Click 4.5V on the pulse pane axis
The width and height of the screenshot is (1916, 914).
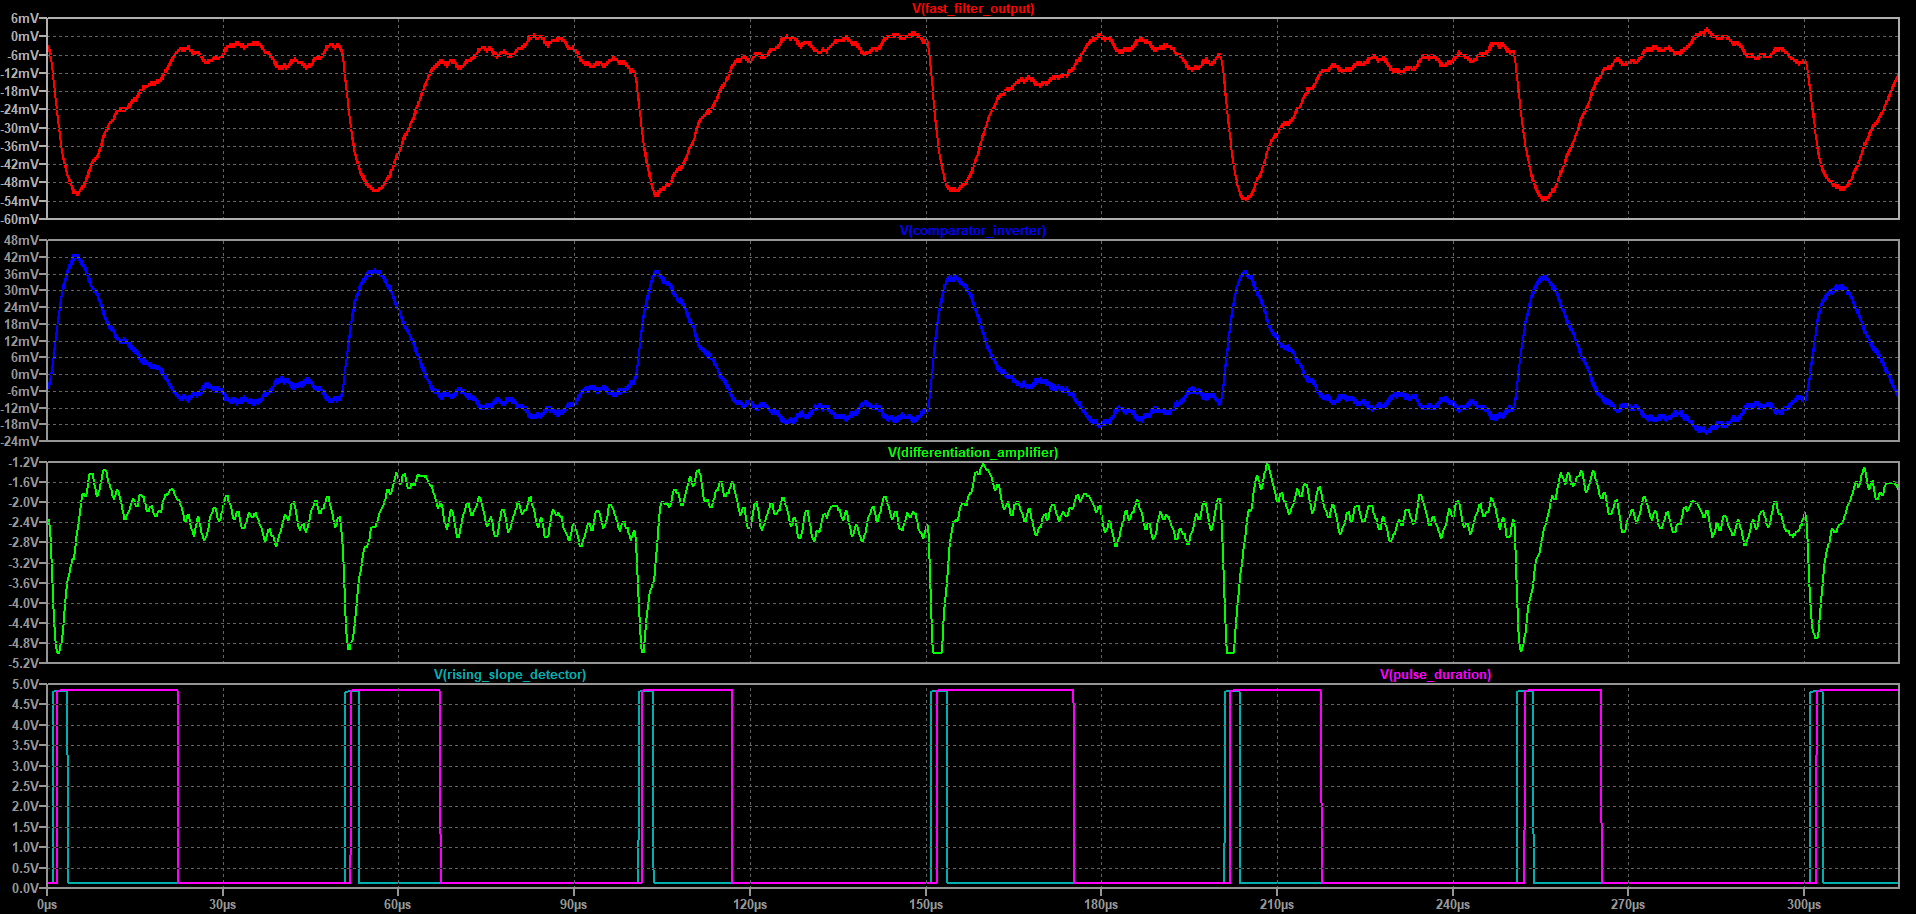[25, 705]
